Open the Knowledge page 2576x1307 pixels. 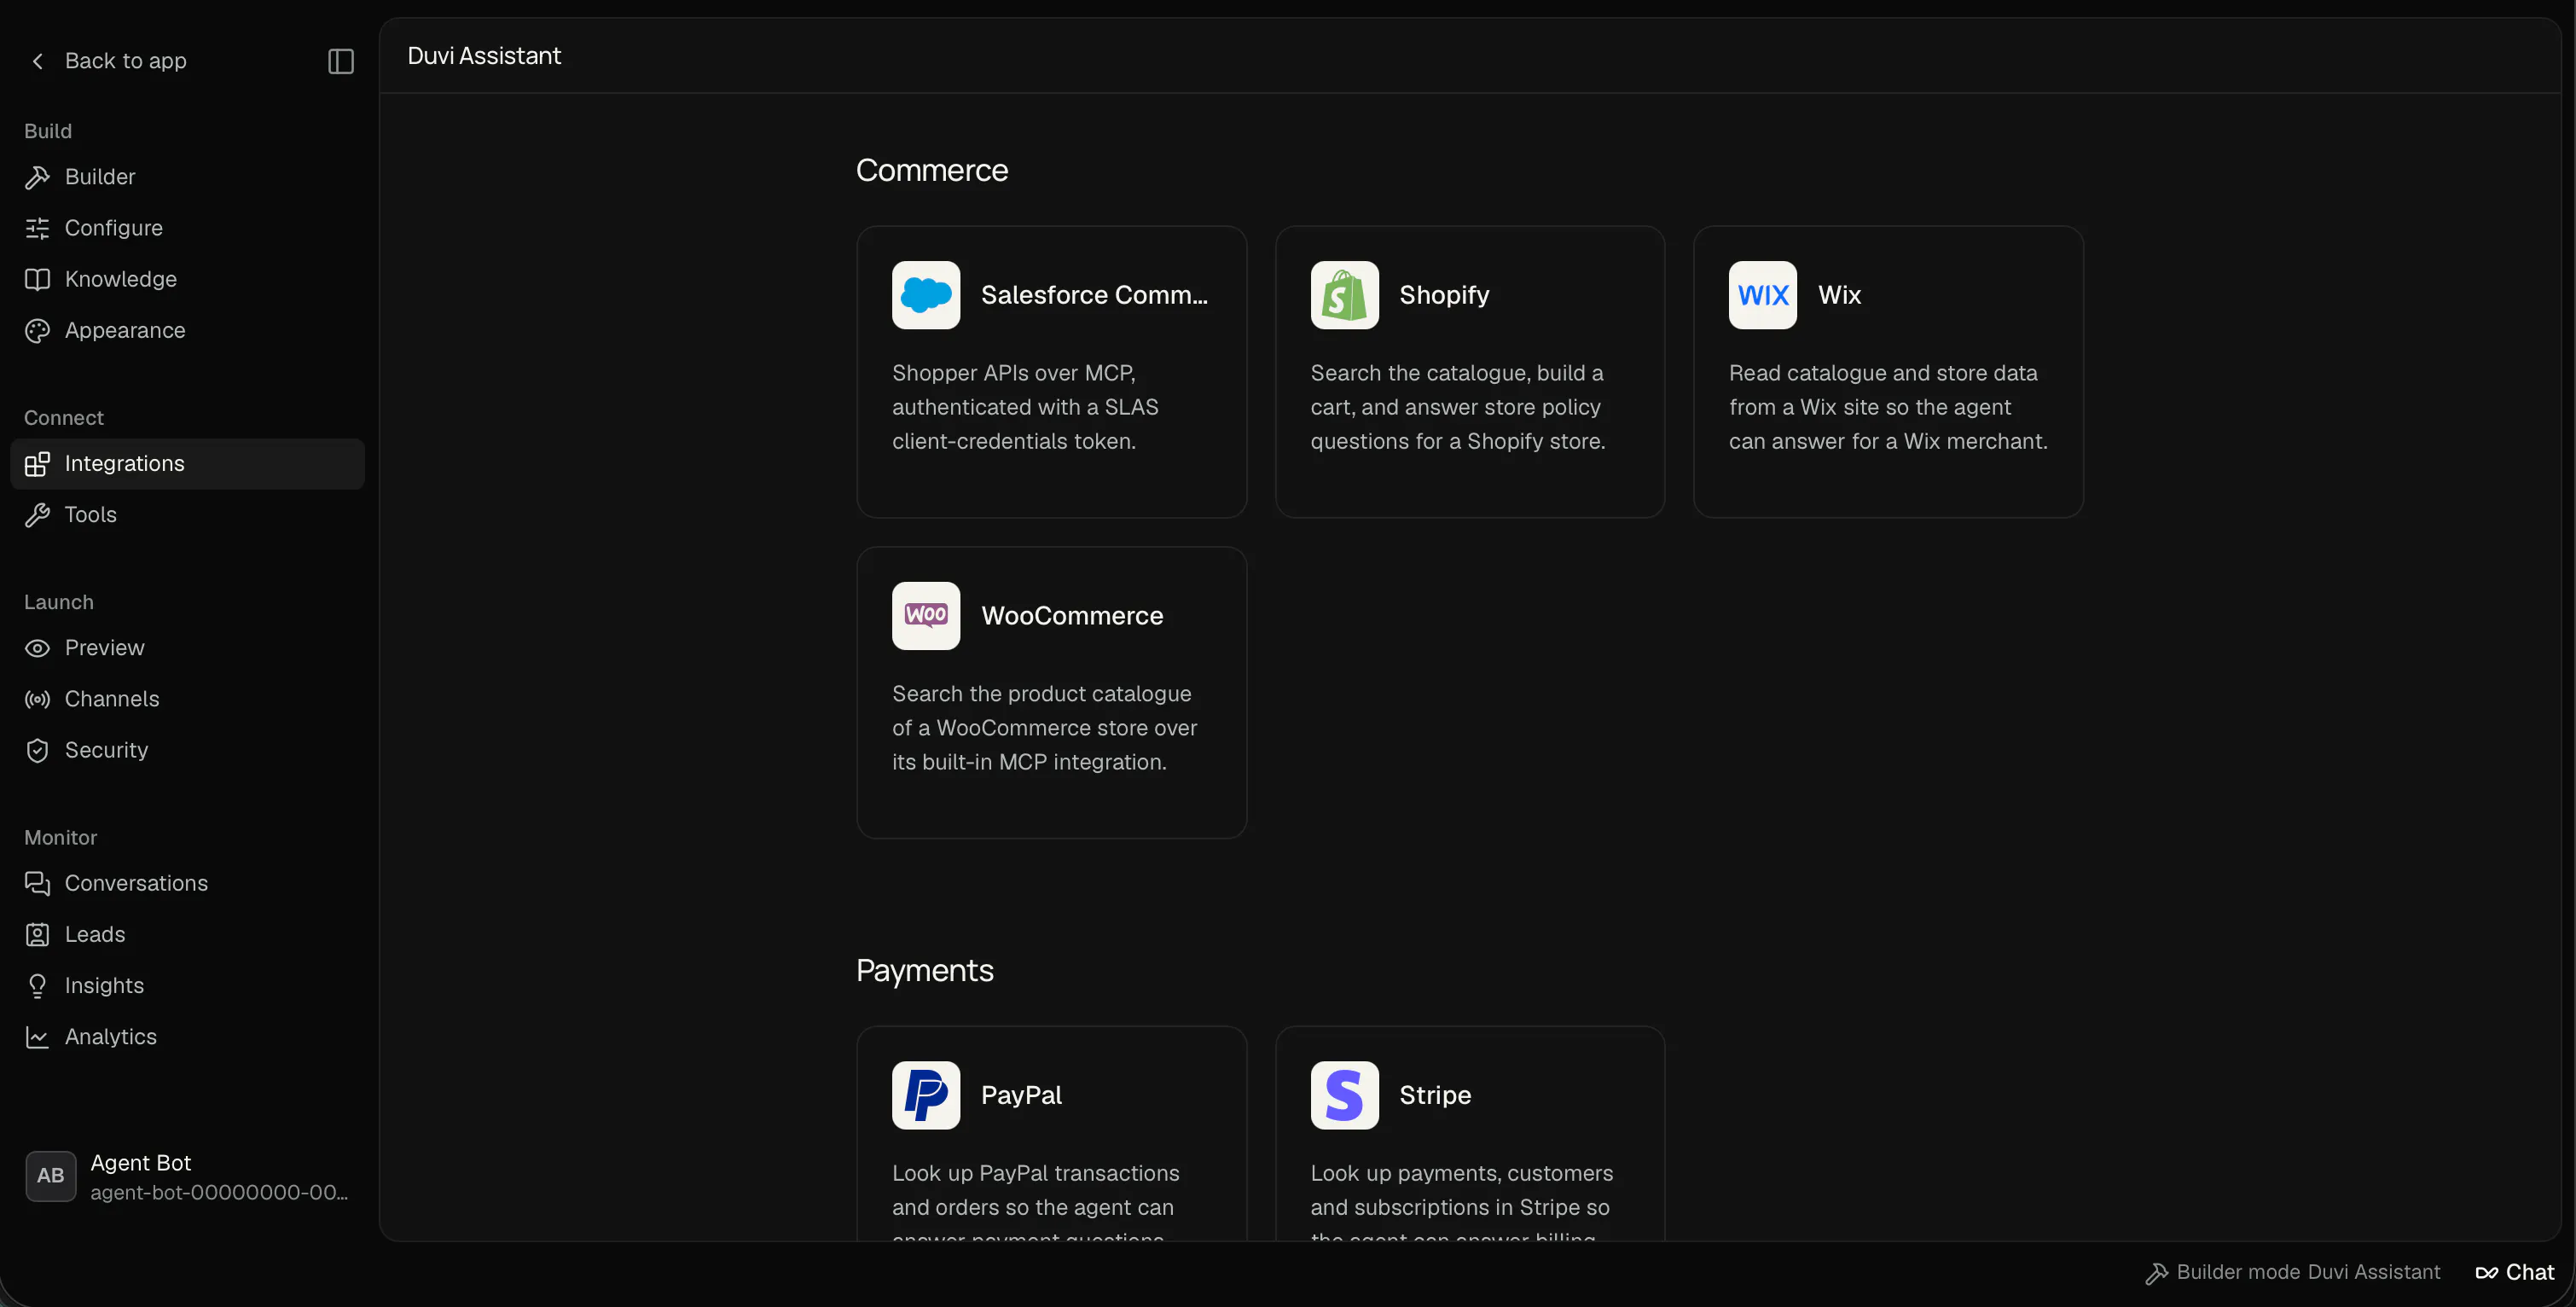pos(187,279)
